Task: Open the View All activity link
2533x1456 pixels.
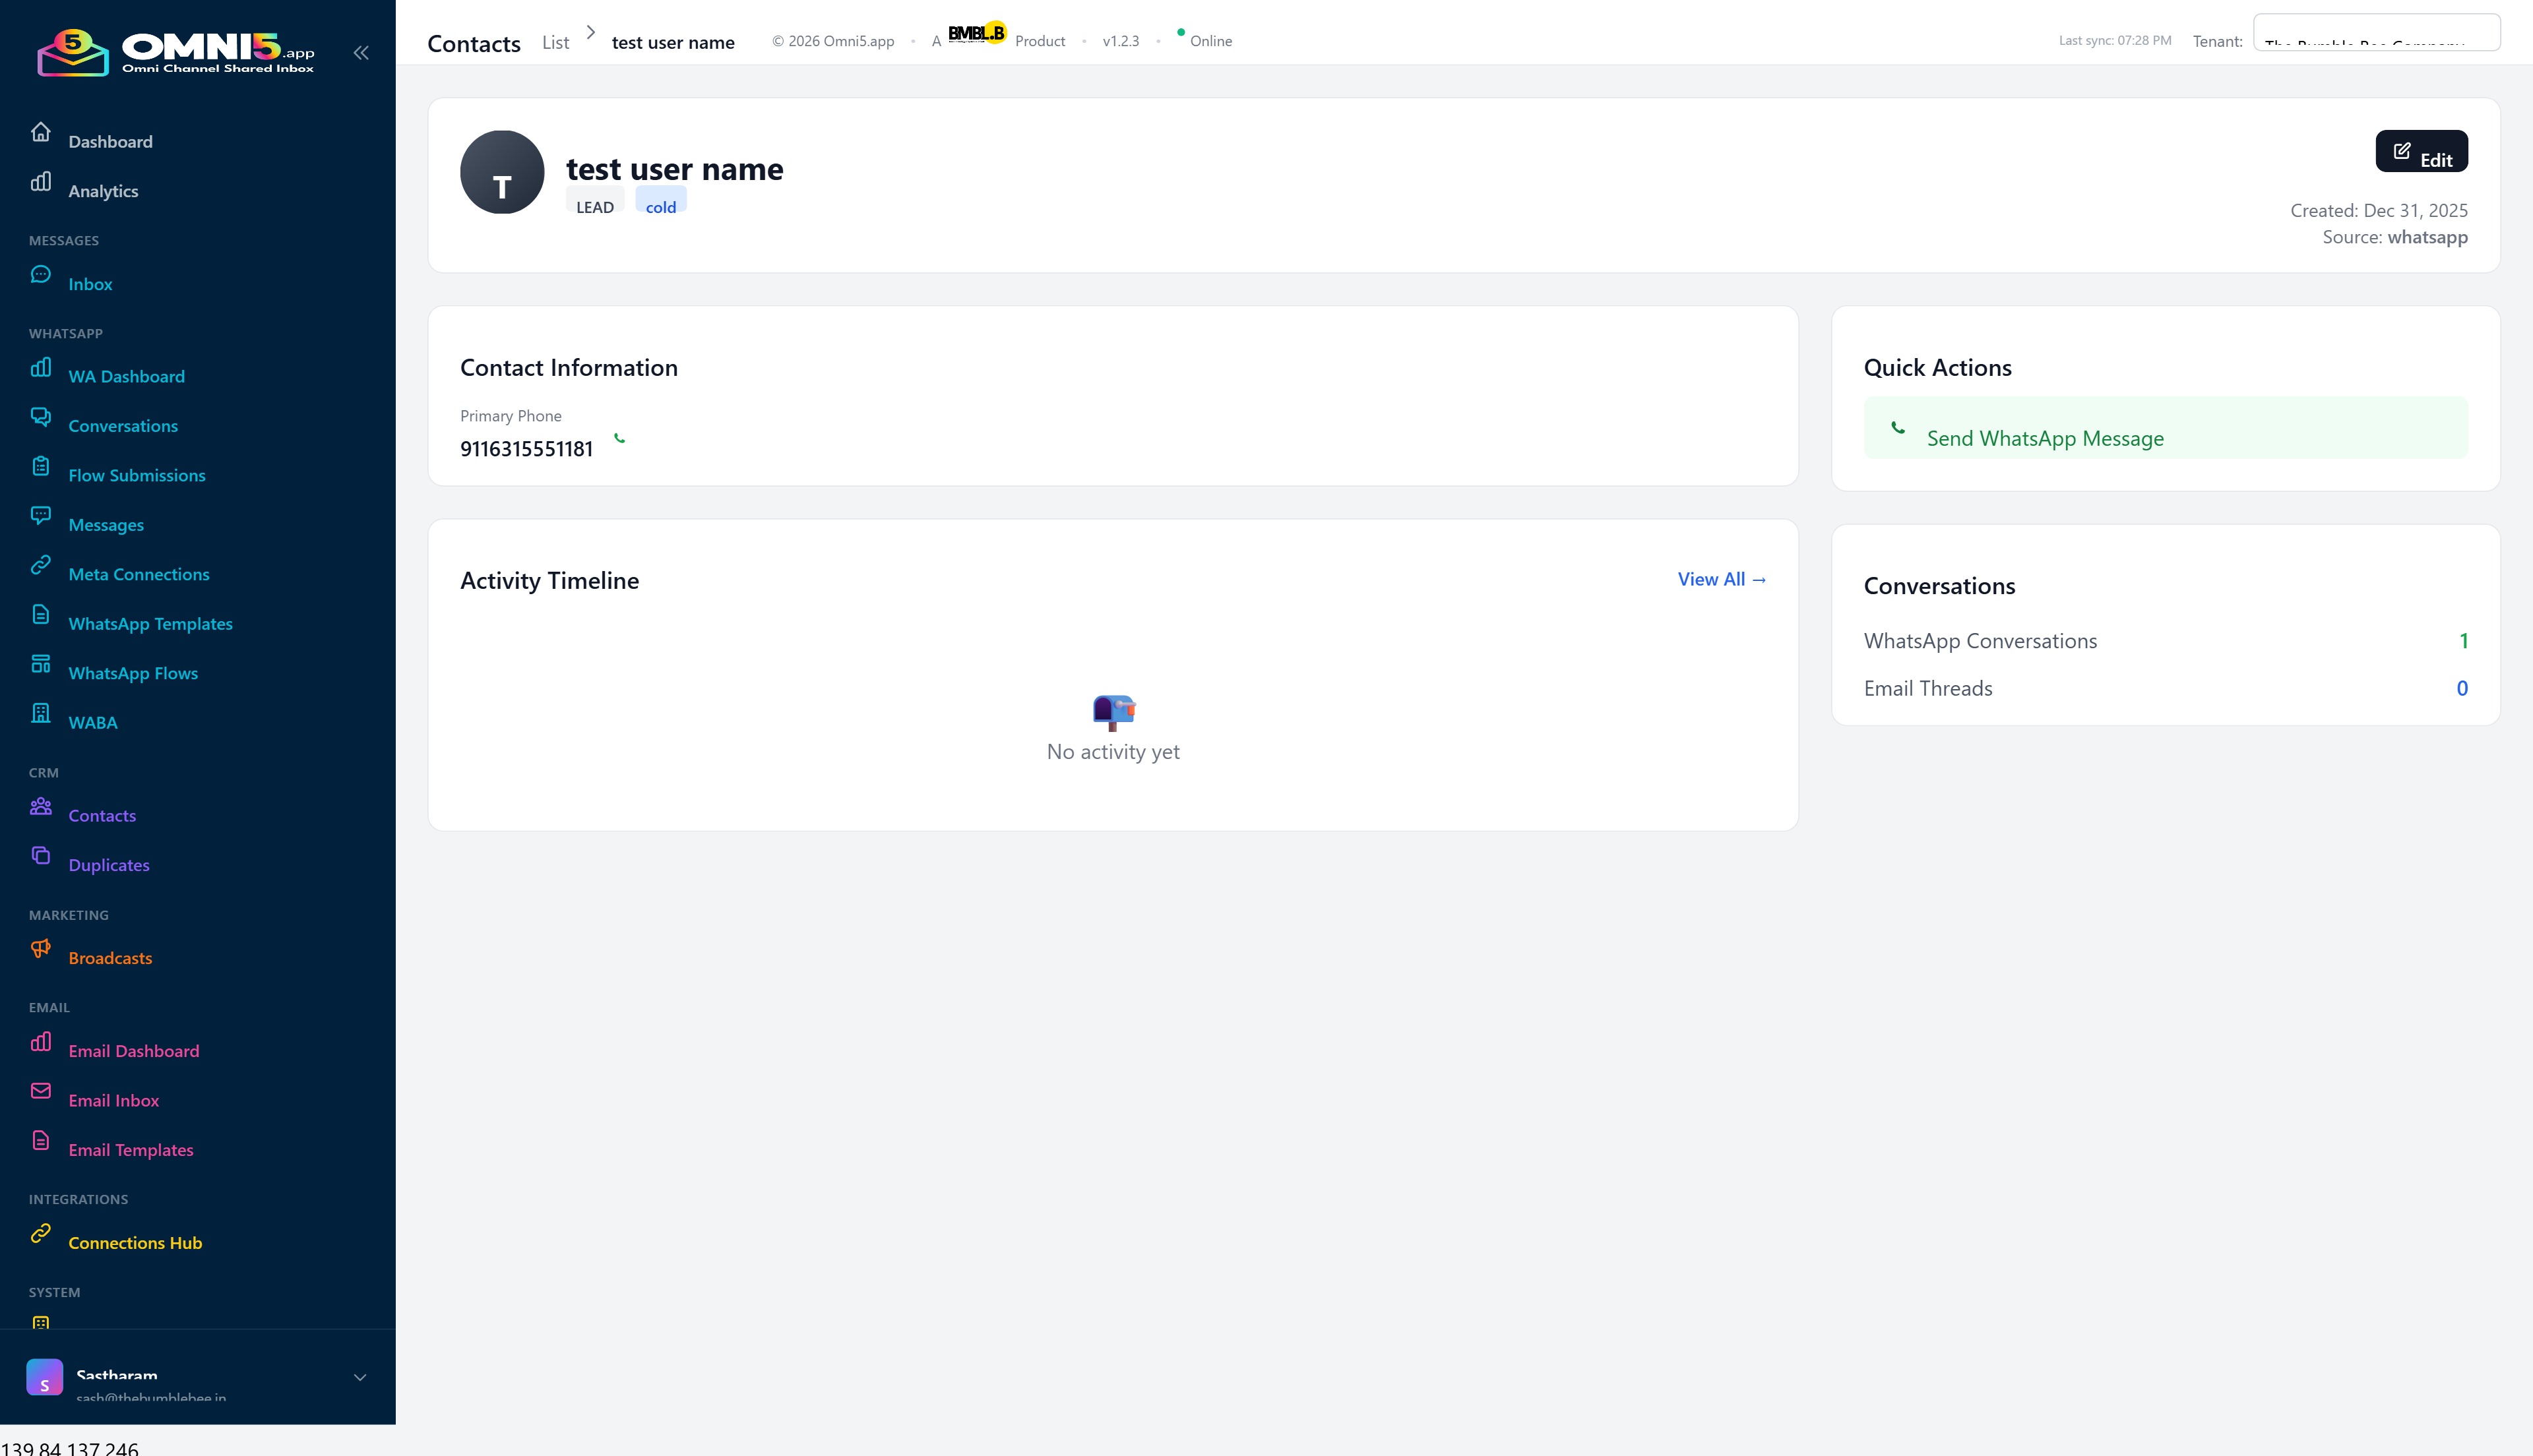Action: tap(1721, 580)
